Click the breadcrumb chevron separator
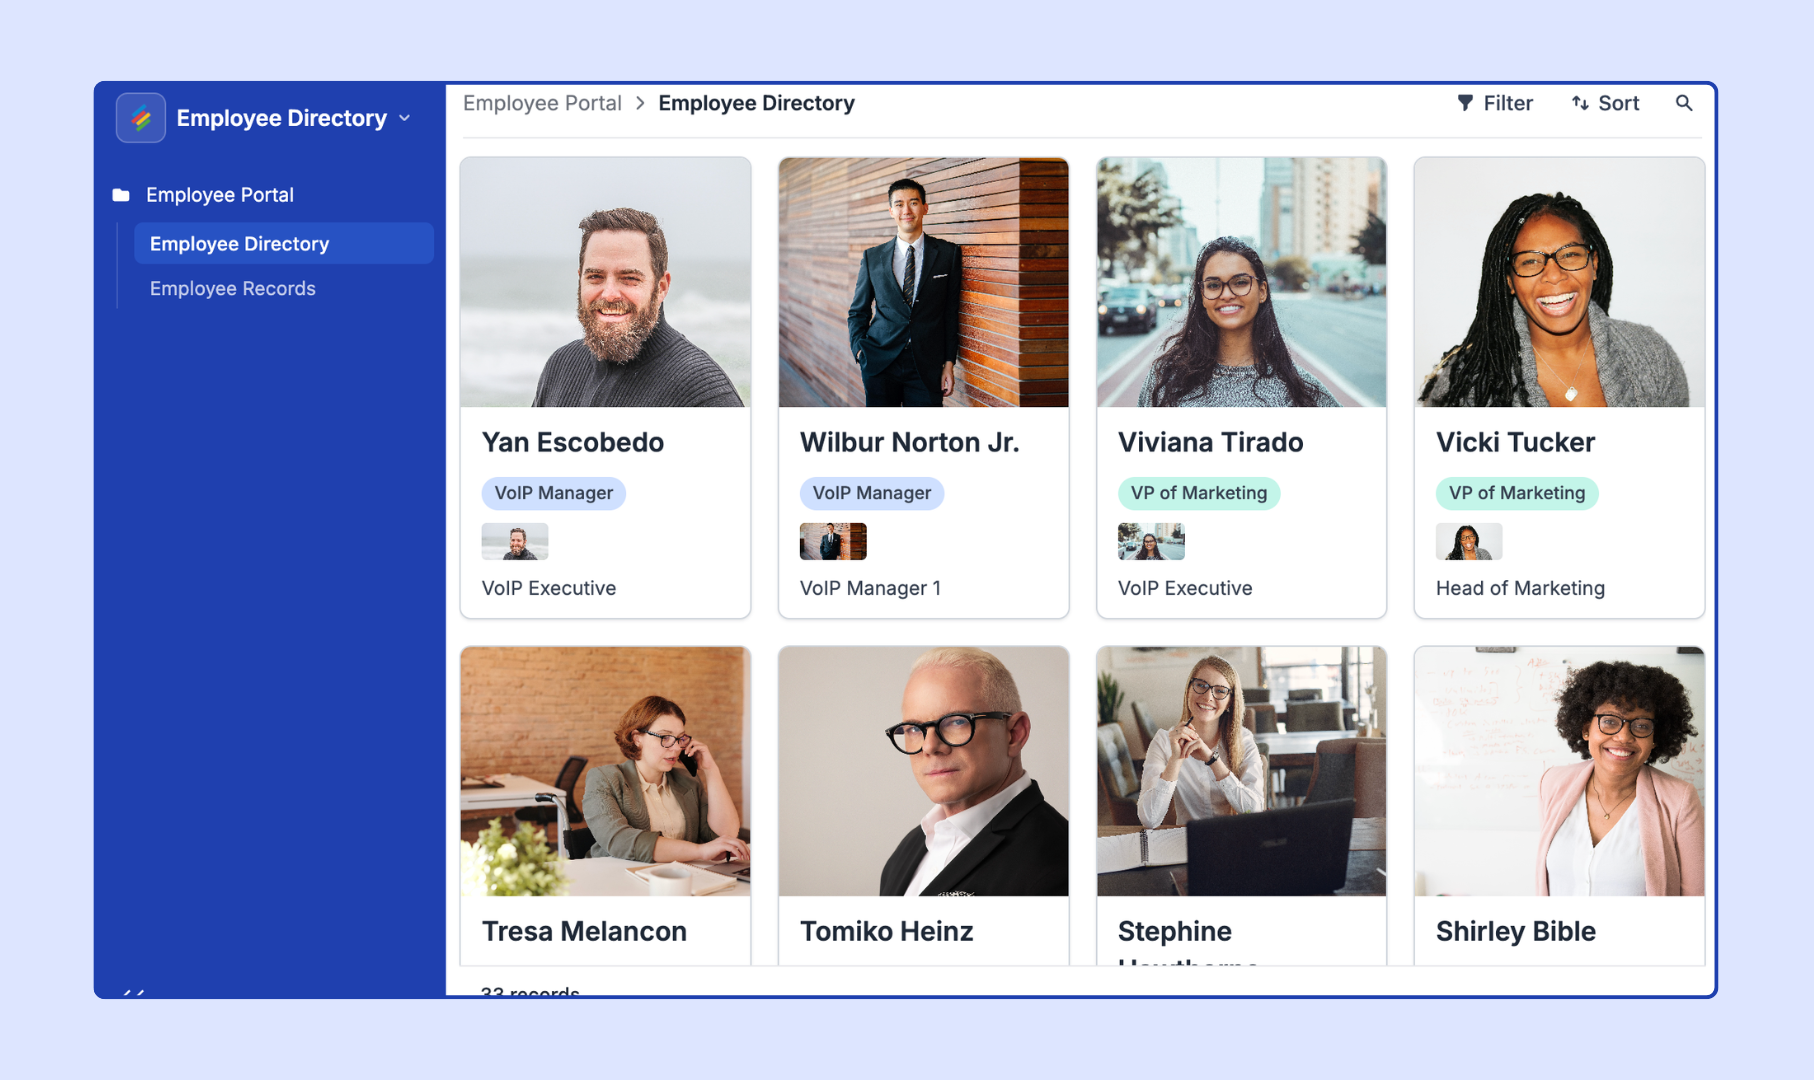 [640, 103]
